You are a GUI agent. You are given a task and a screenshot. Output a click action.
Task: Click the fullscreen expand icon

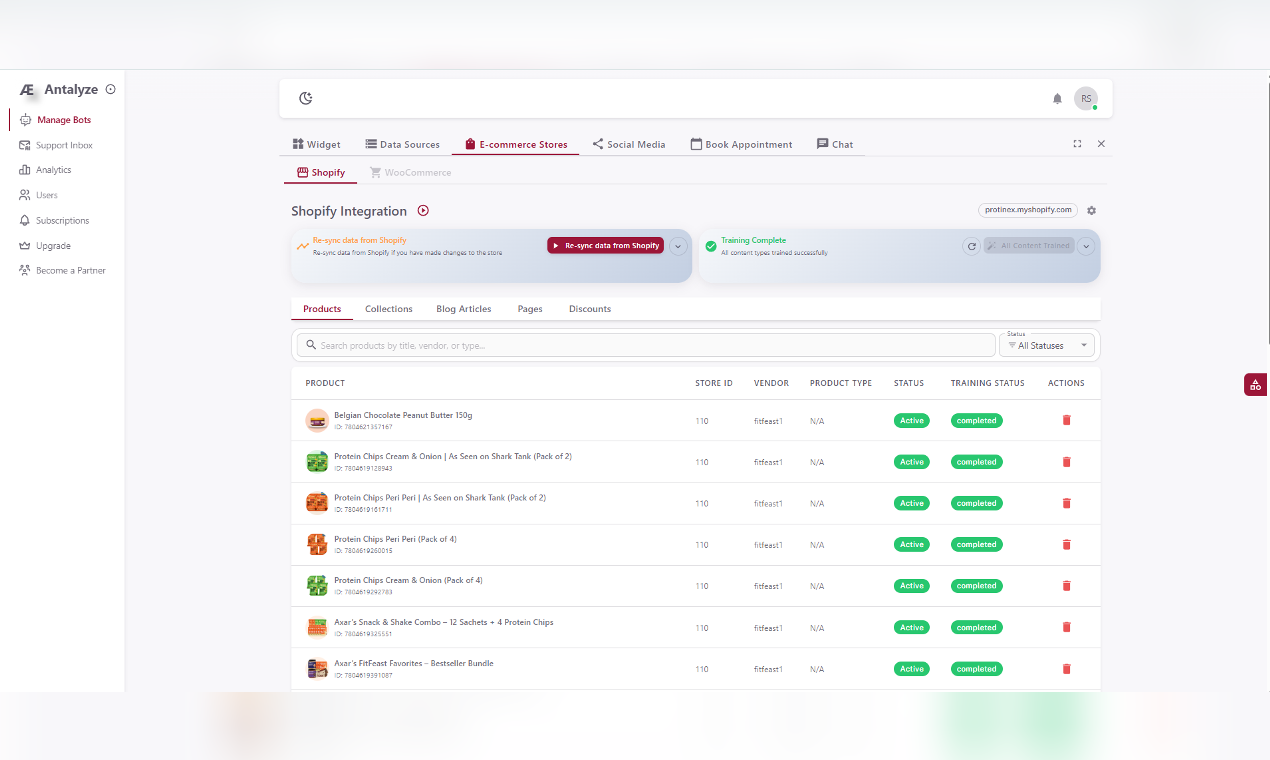1077,144
